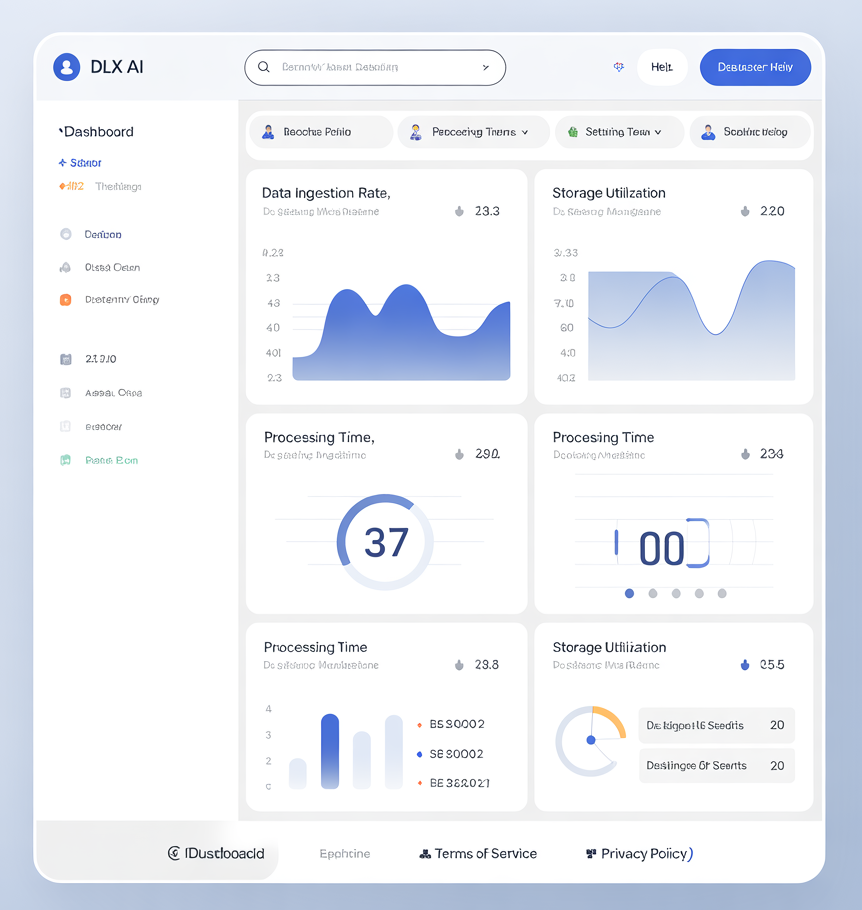Select the first blue carousel dot indicator

point(629,593)
